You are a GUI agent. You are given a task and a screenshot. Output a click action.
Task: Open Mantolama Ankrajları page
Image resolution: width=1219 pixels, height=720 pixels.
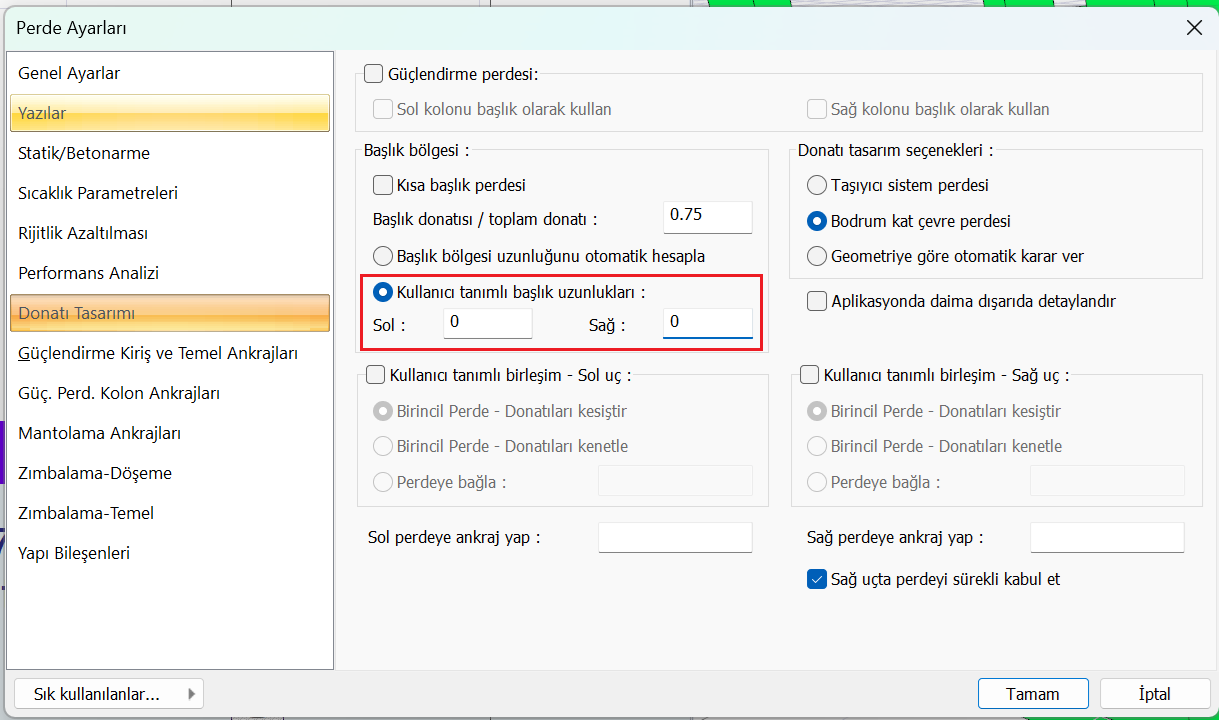[x=170, y=433]
